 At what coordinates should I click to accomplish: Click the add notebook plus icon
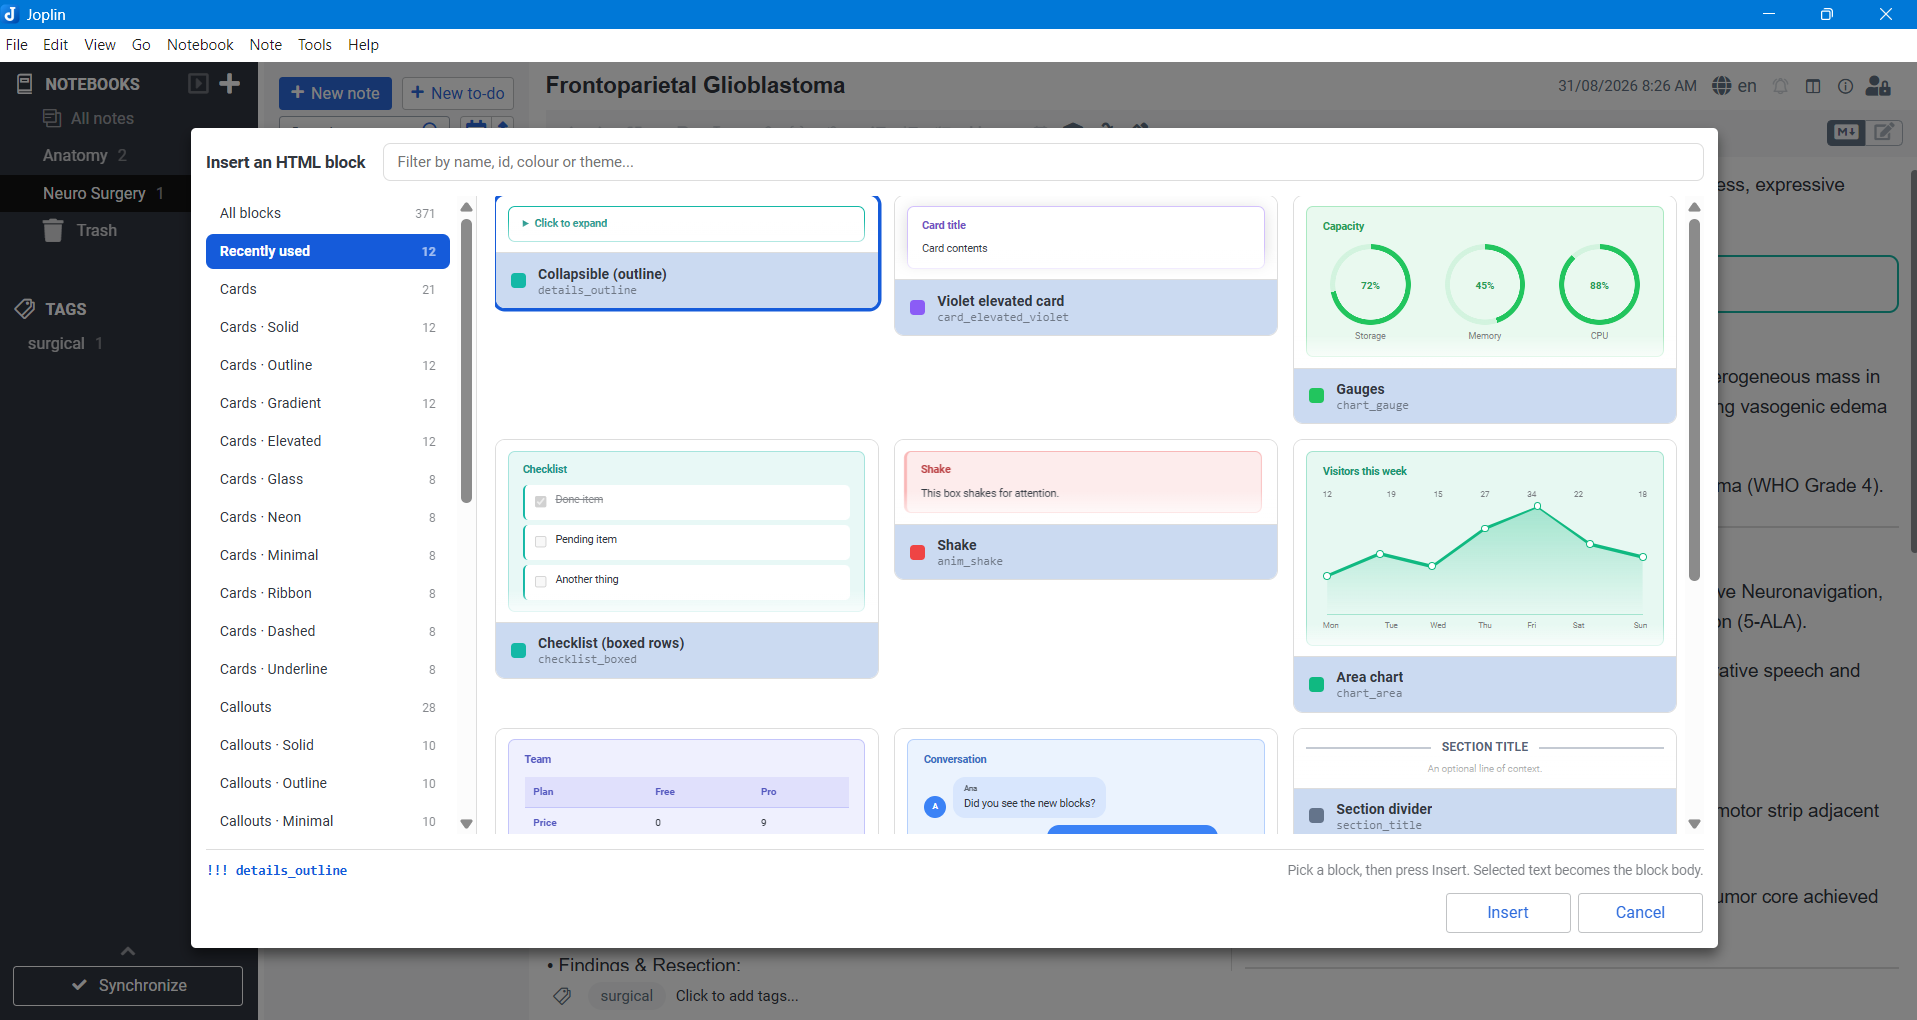point(230,83)
